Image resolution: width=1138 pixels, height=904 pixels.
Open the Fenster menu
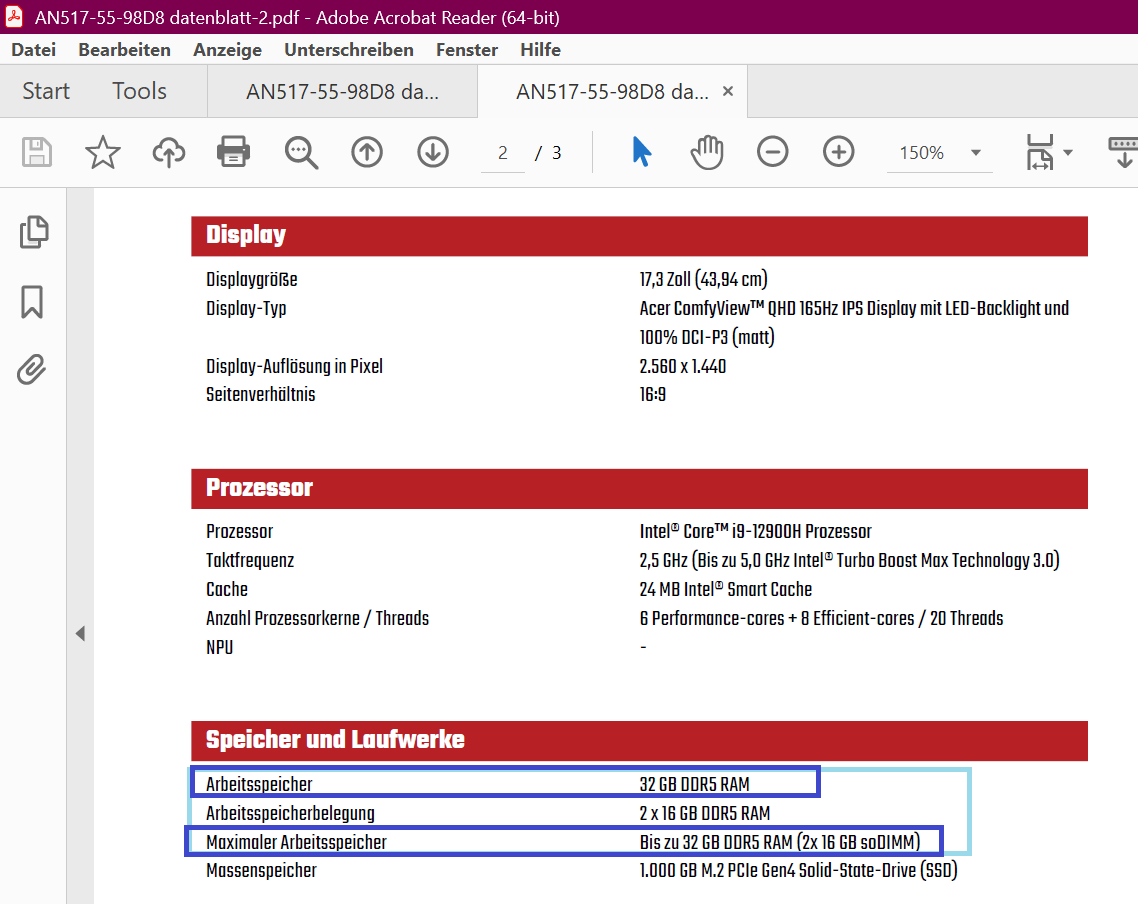(x=467, y=49)
